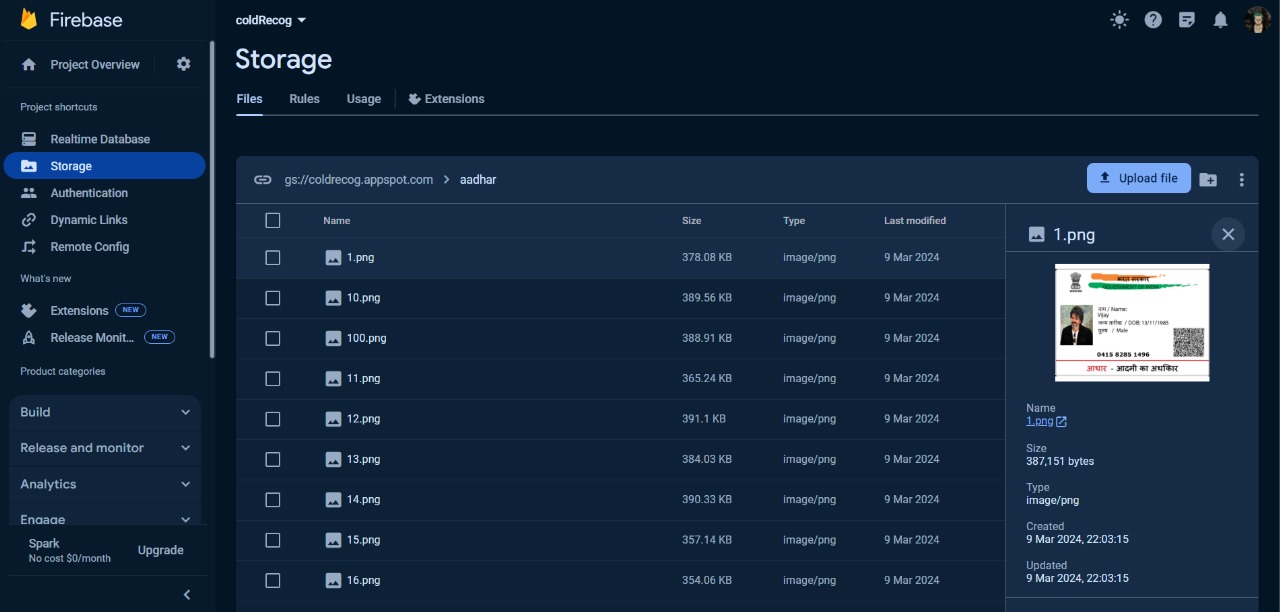
Task: Open project settings gear icon
Action: [x=183, y=64]
